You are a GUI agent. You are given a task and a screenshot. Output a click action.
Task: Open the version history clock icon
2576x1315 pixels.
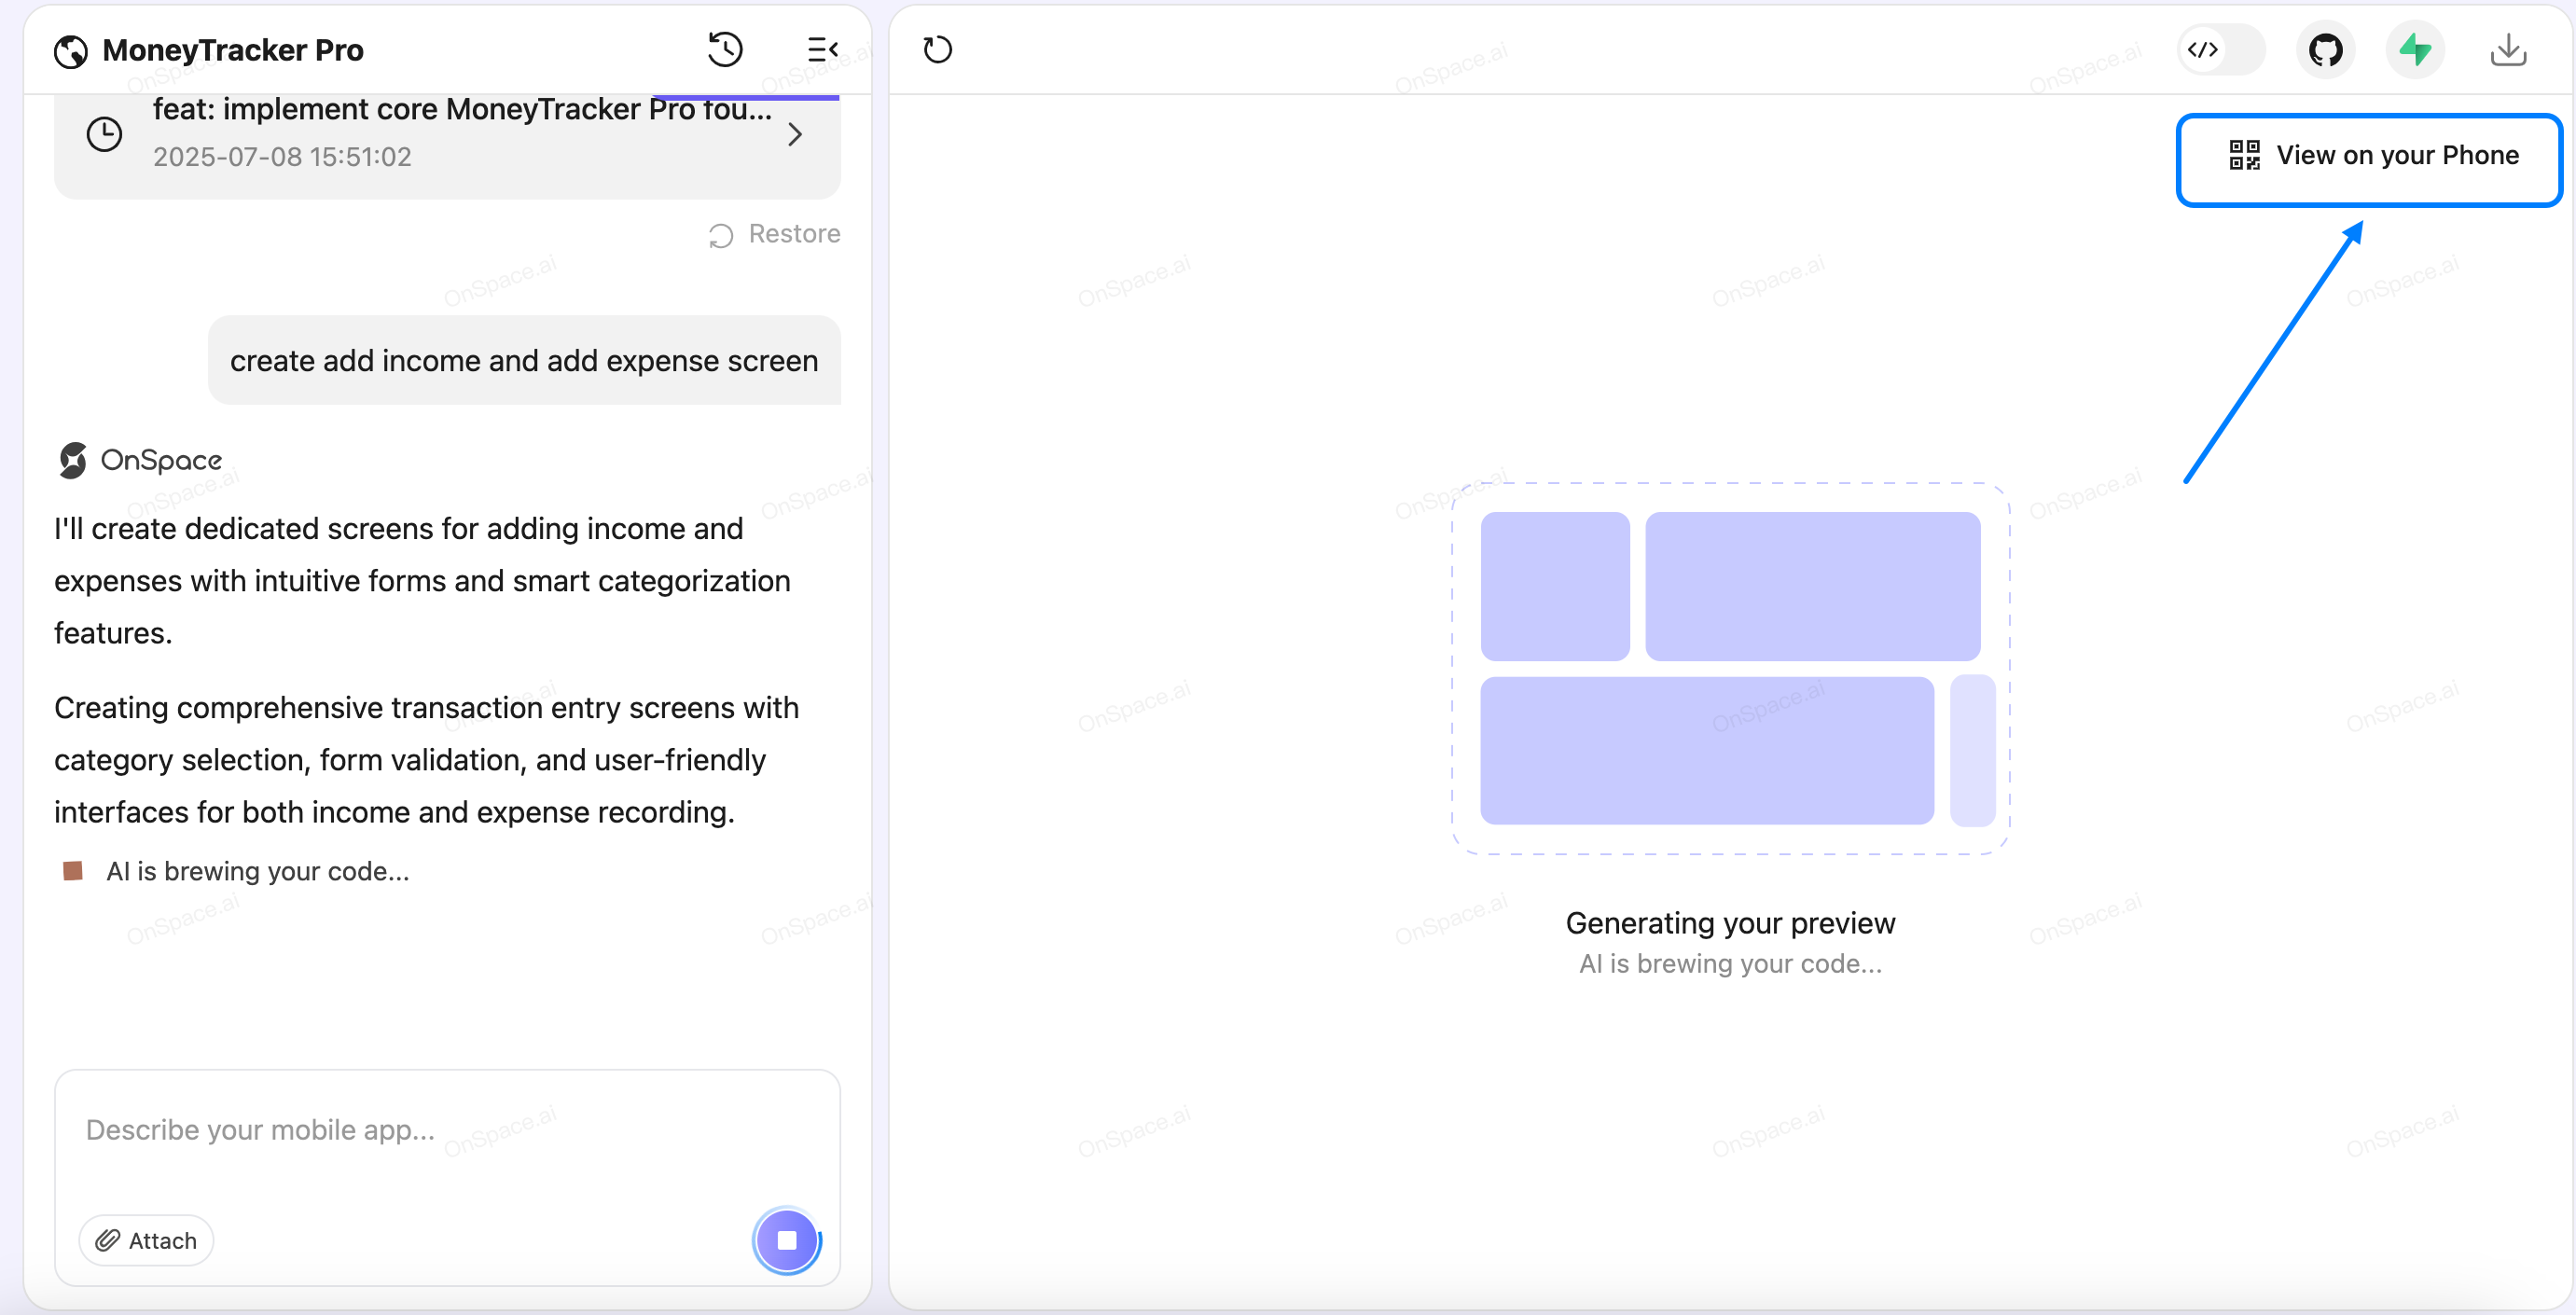click(725, 49)
